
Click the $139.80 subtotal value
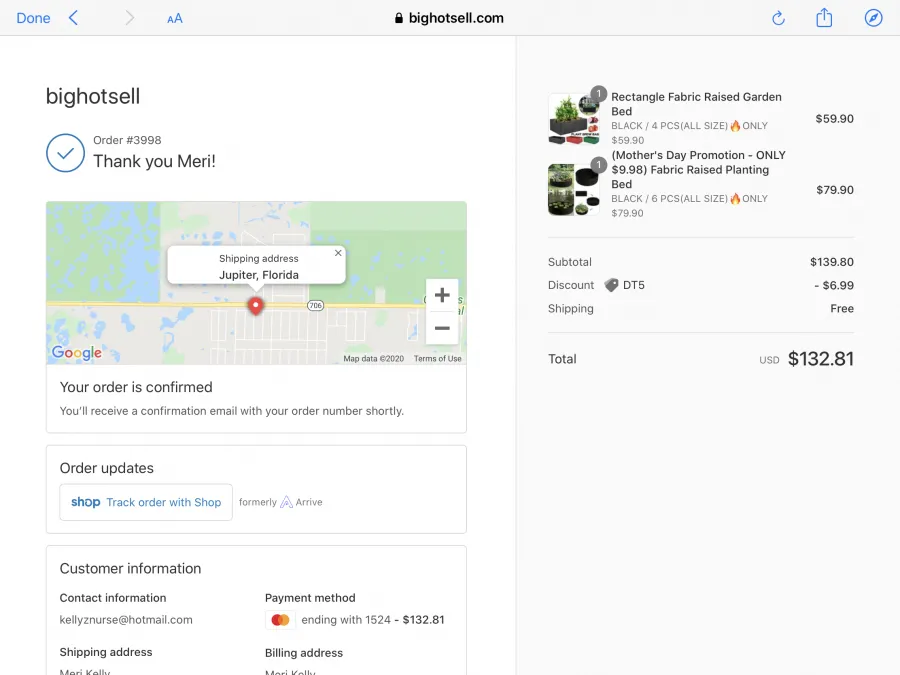[832, 262]
